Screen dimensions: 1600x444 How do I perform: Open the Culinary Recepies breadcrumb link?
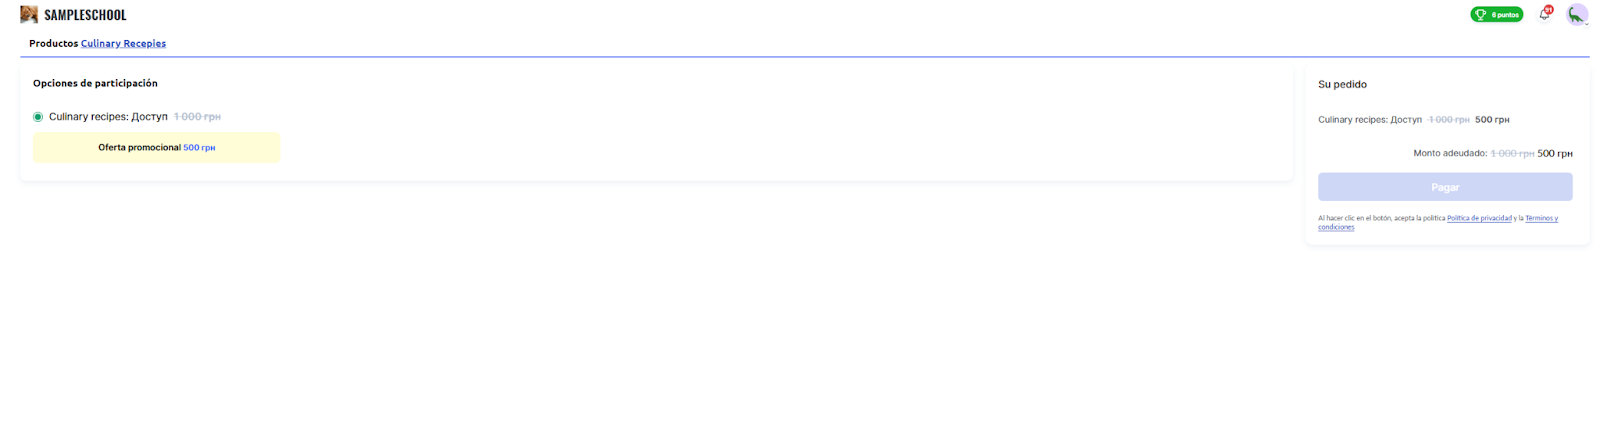(x=123, y=44)
